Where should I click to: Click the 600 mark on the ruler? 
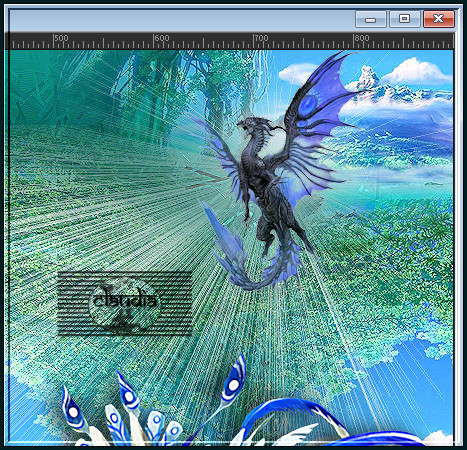pos(162,38)
